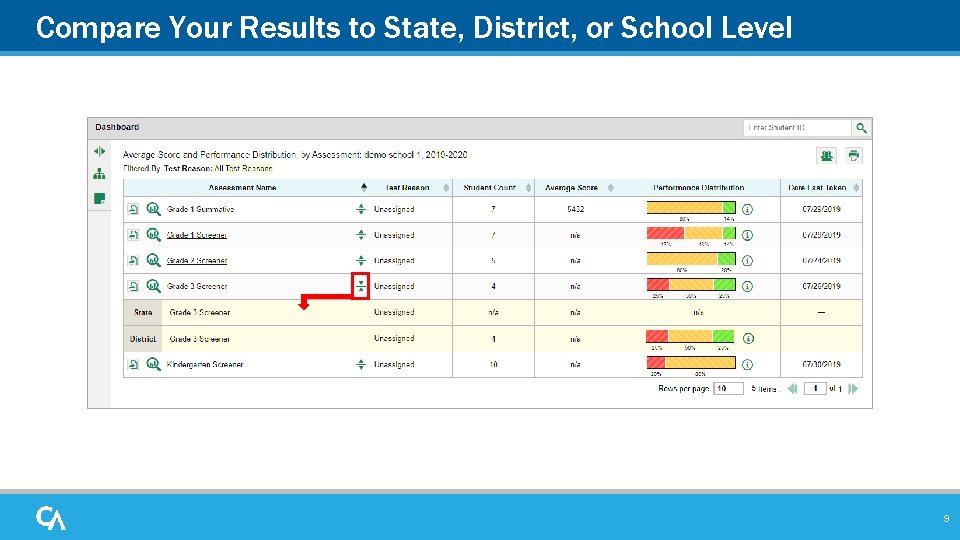Open the green note icon in sidebar
Image resolution: width=960 pixels, height=540 pixels.
[x=99, y=198]
